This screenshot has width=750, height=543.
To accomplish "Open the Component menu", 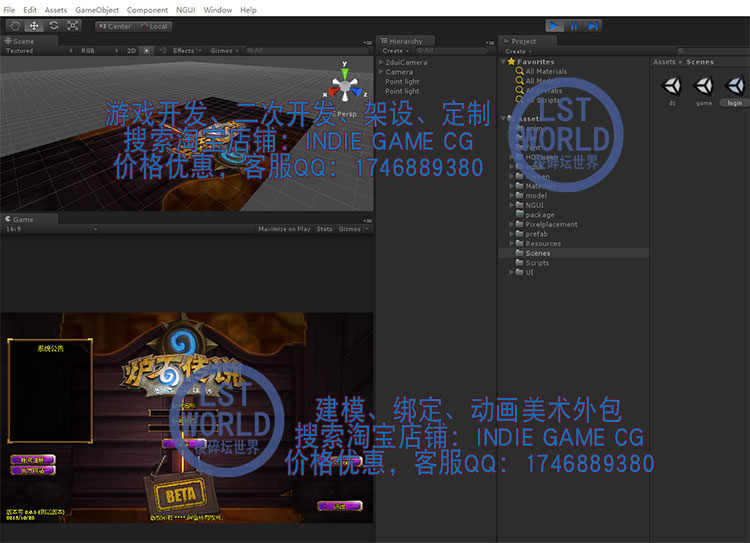I will pos(147,10).
